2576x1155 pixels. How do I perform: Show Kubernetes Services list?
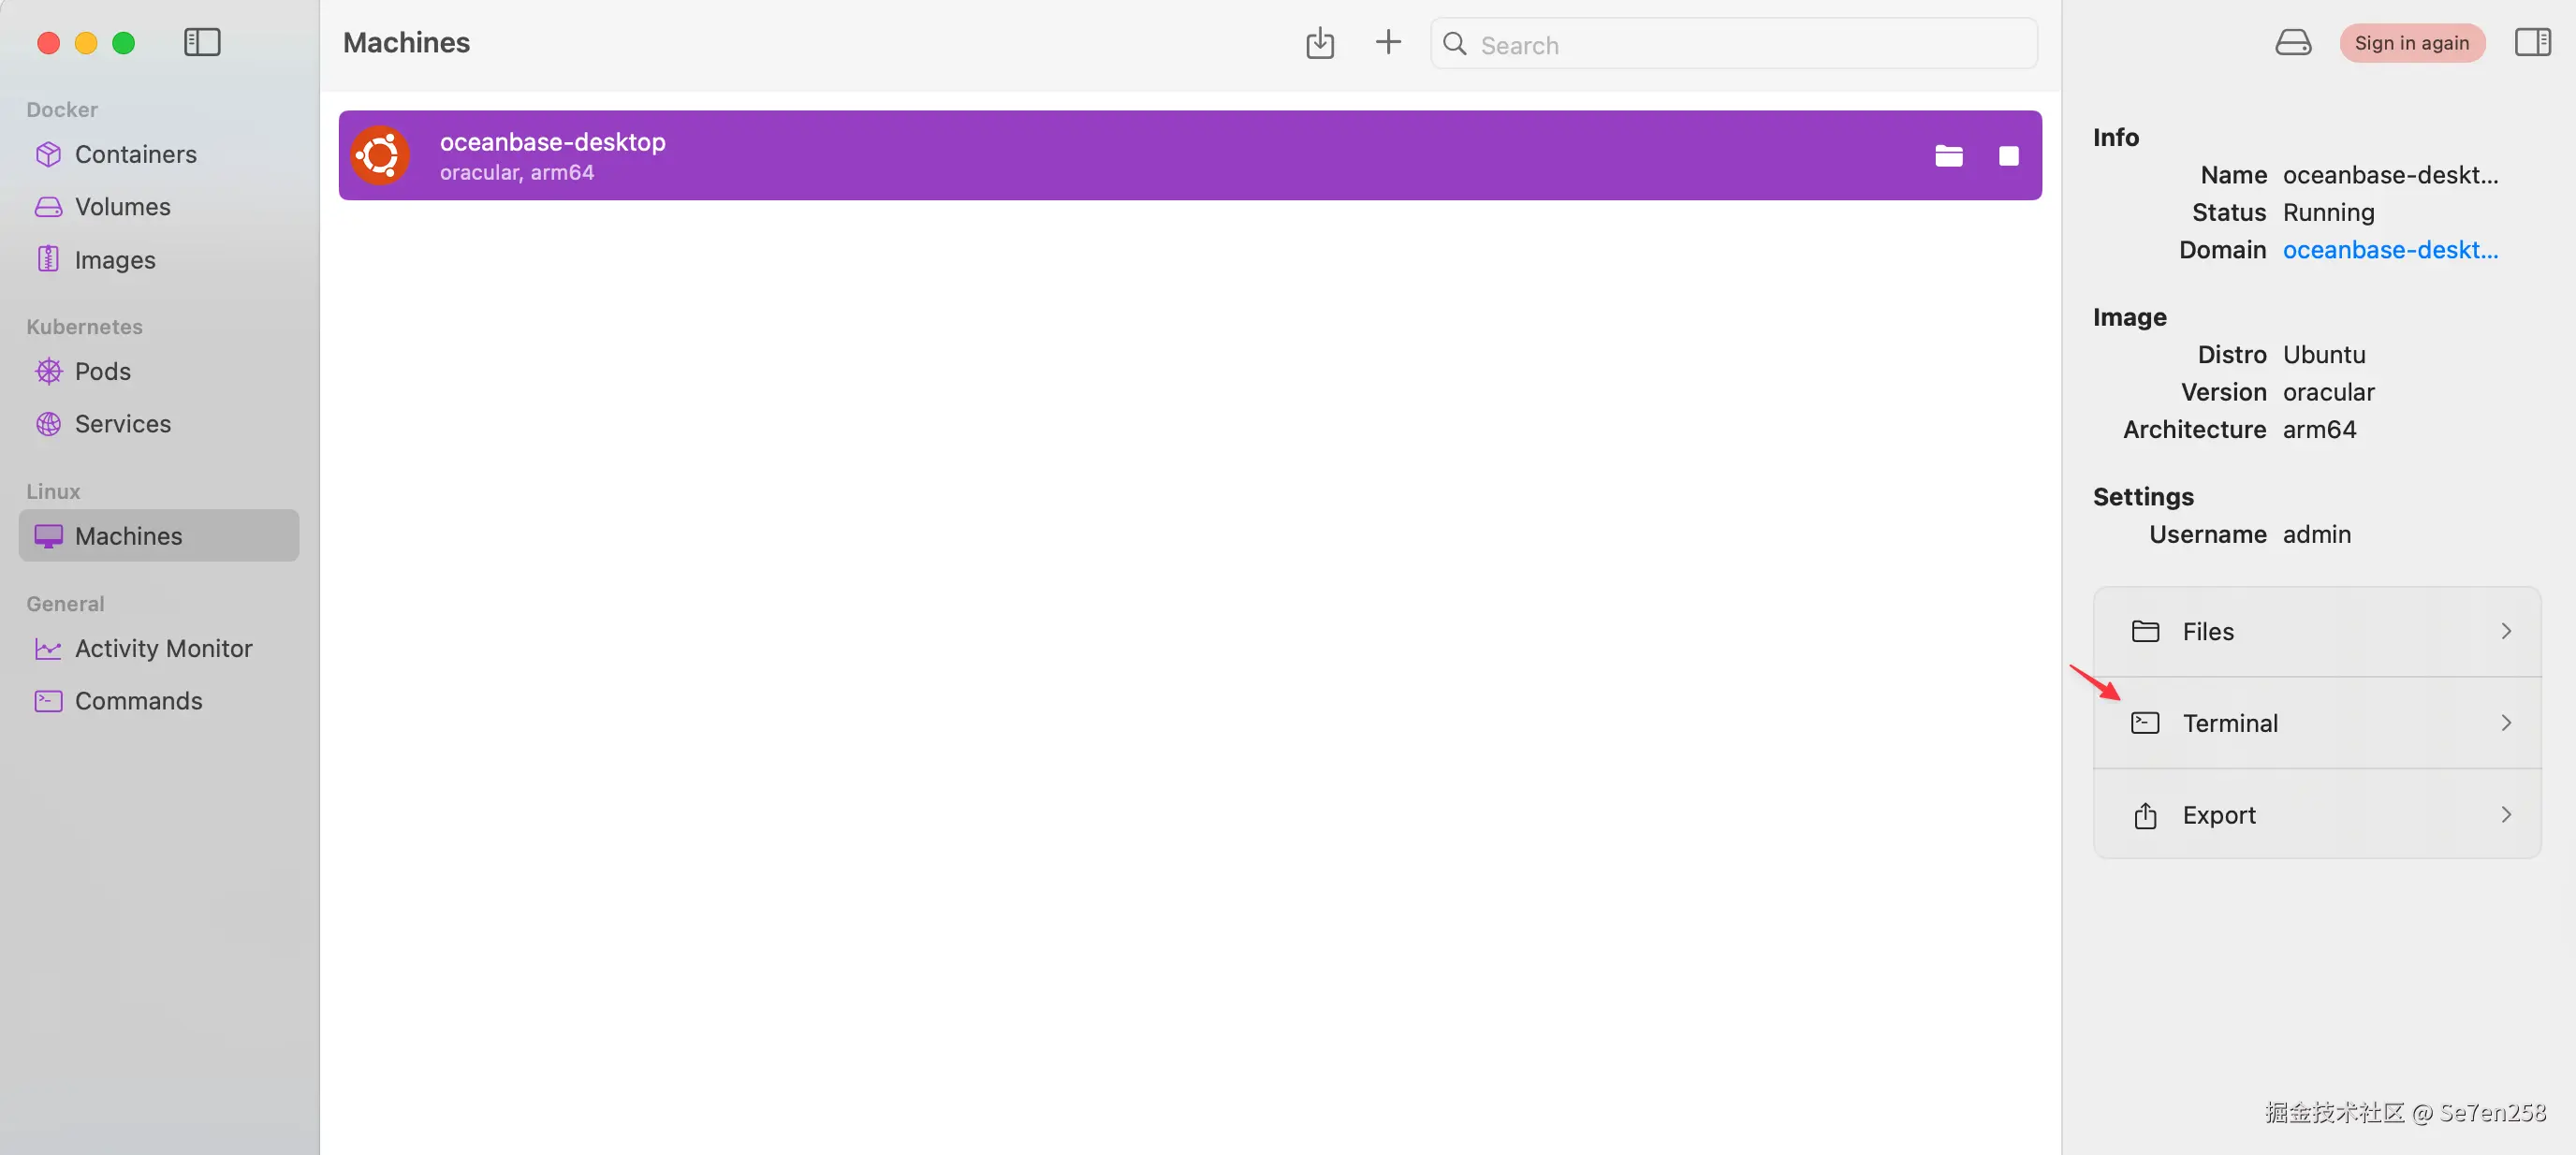click(122, 424)
